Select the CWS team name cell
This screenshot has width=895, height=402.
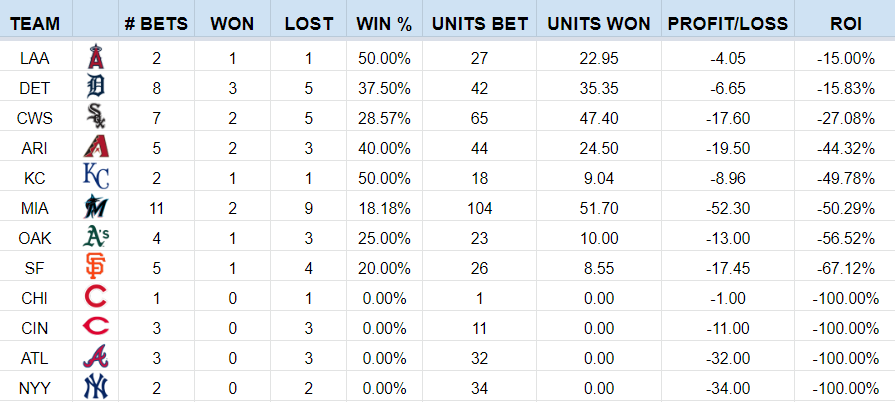(x=34, y=118)
